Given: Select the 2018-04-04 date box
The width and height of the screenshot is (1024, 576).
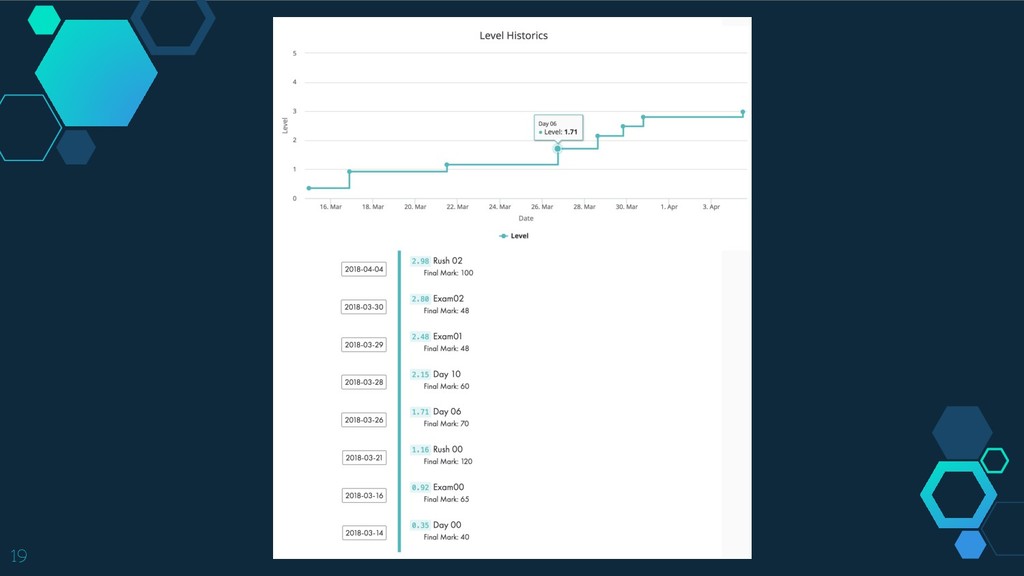Looking at the screenshot, I should [364, 269].
